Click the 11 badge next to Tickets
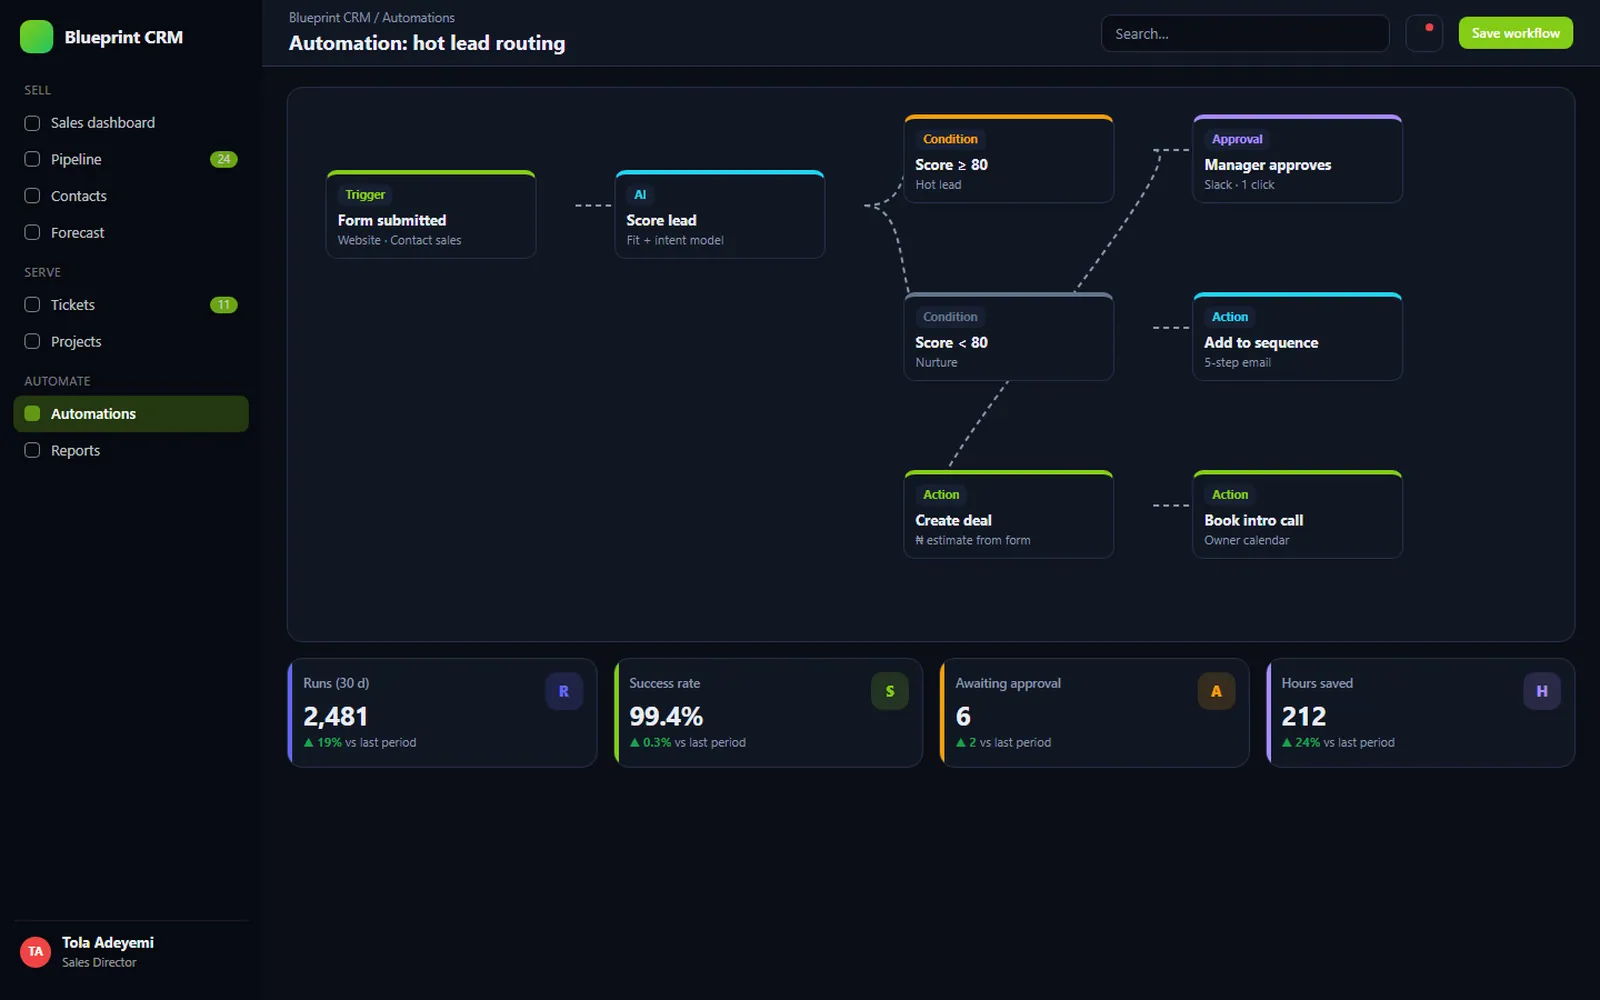1600x1000 pixels. [x=224, y=305]
